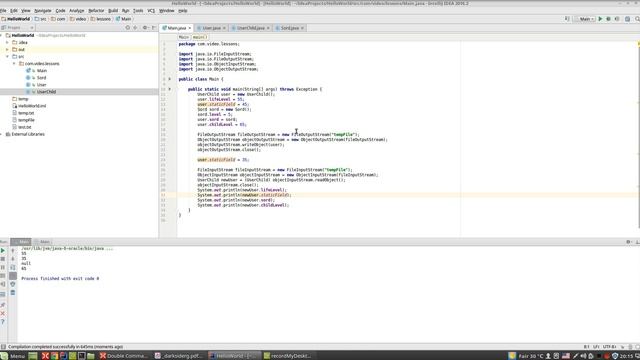Expand the out folder

7,49
